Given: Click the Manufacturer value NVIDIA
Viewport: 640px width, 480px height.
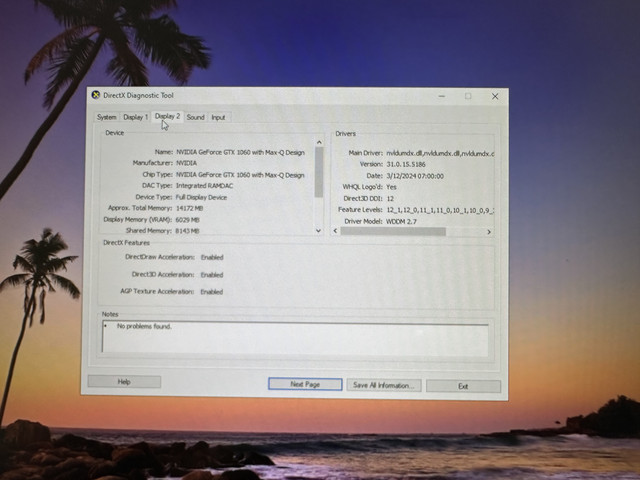Looking at the screenshot, I should 186,163.
